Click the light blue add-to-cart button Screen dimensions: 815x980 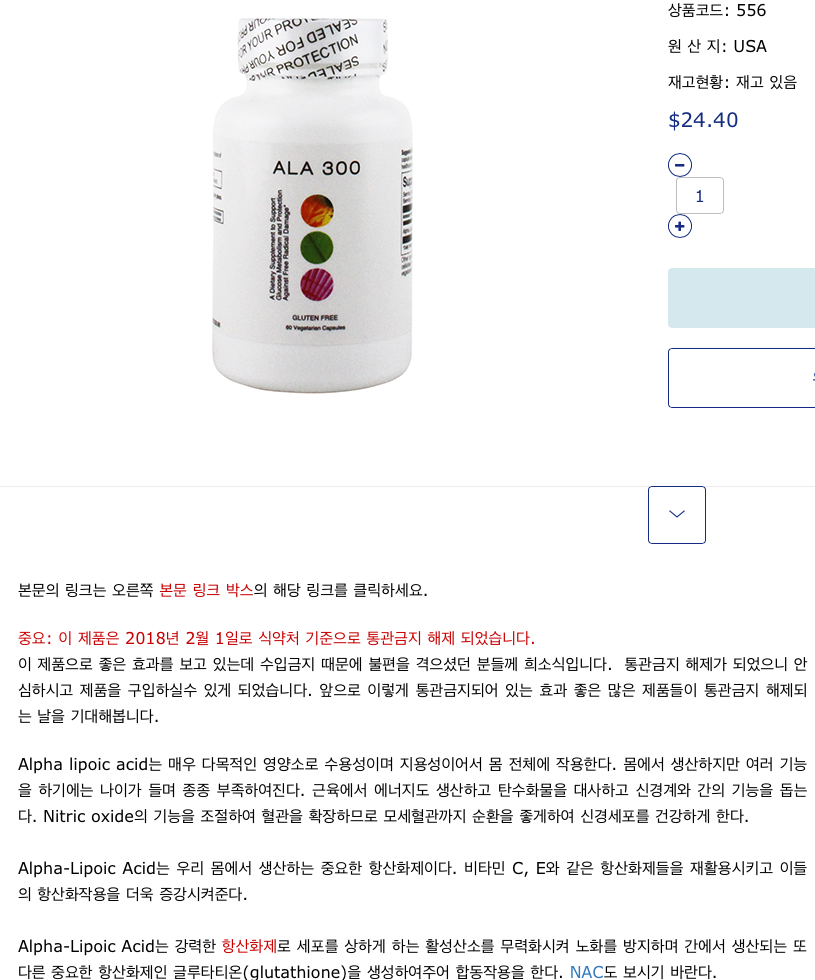point(741,298)
